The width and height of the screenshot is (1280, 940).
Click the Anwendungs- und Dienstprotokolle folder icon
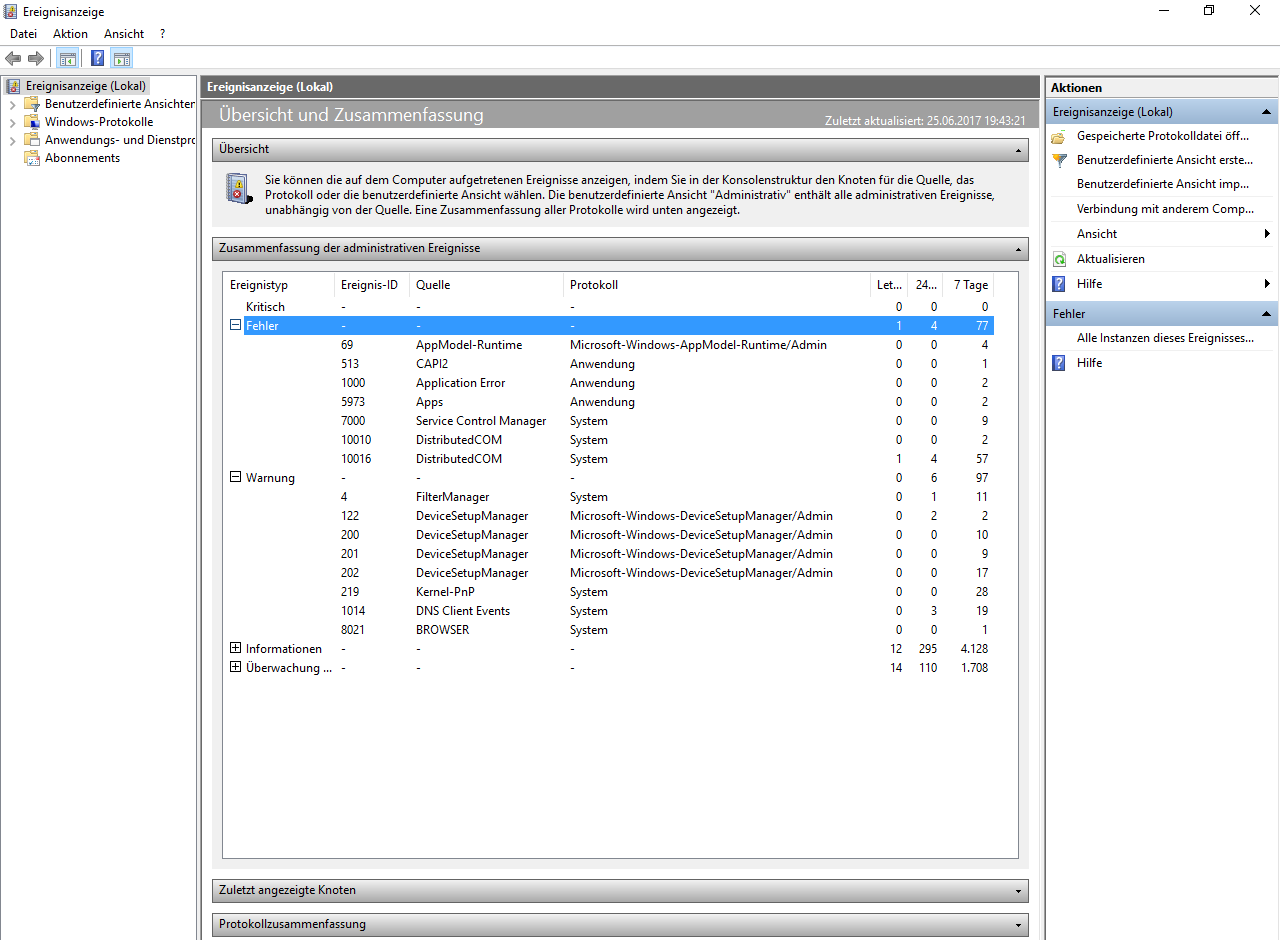click(x=32, y=140)
